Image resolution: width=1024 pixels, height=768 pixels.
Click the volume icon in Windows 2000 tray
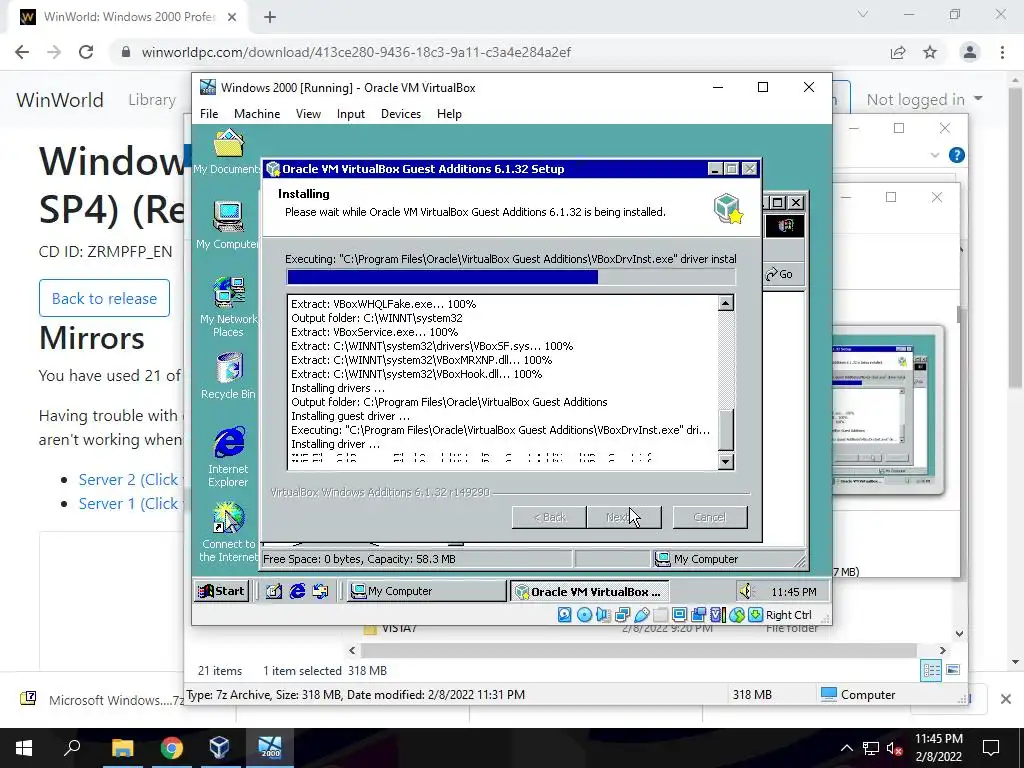746,592
